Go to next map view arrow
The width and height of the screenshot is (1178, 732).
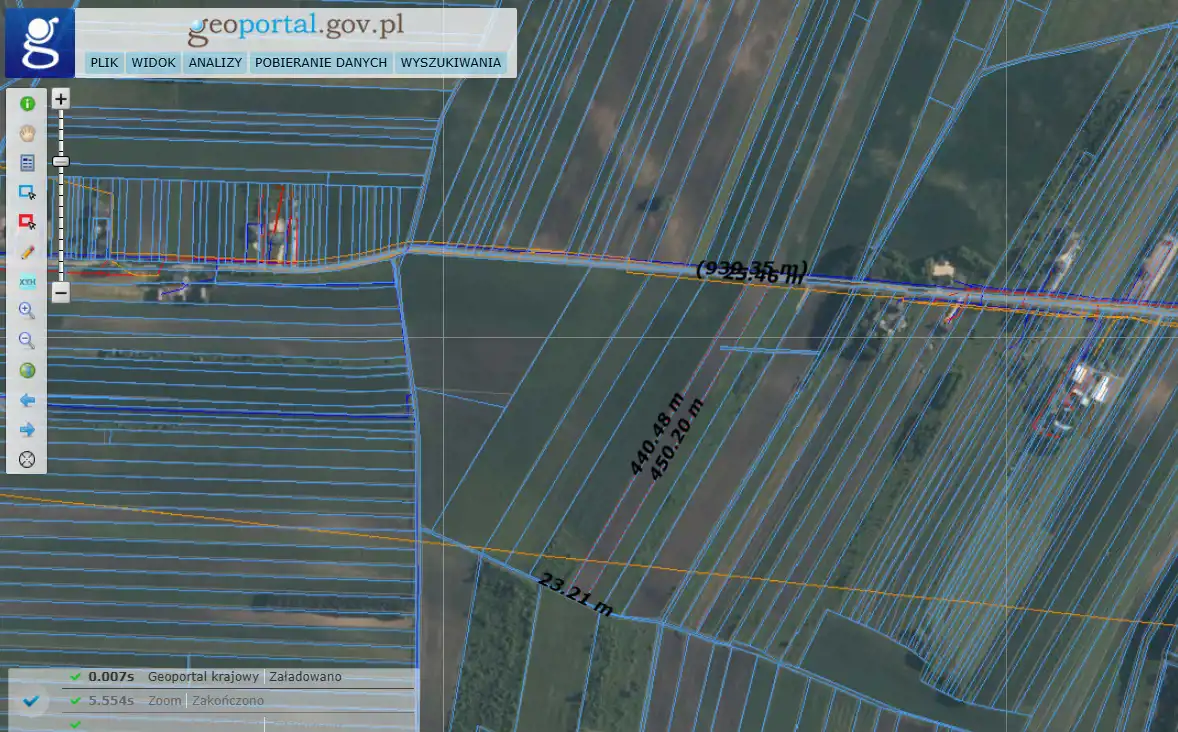tap(27, 430)
